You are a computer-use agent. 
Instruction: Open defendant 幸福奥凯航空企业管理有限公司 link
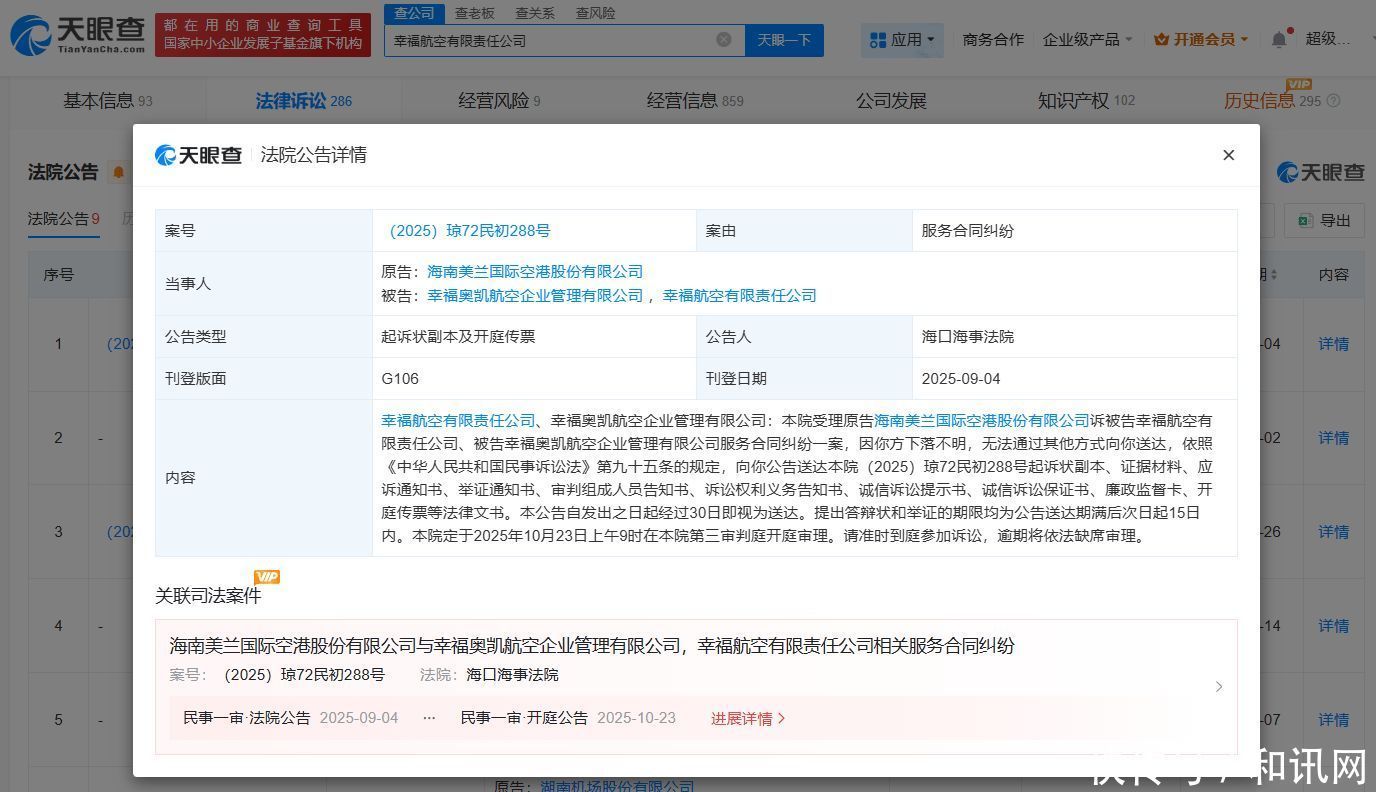coord(535,296)
